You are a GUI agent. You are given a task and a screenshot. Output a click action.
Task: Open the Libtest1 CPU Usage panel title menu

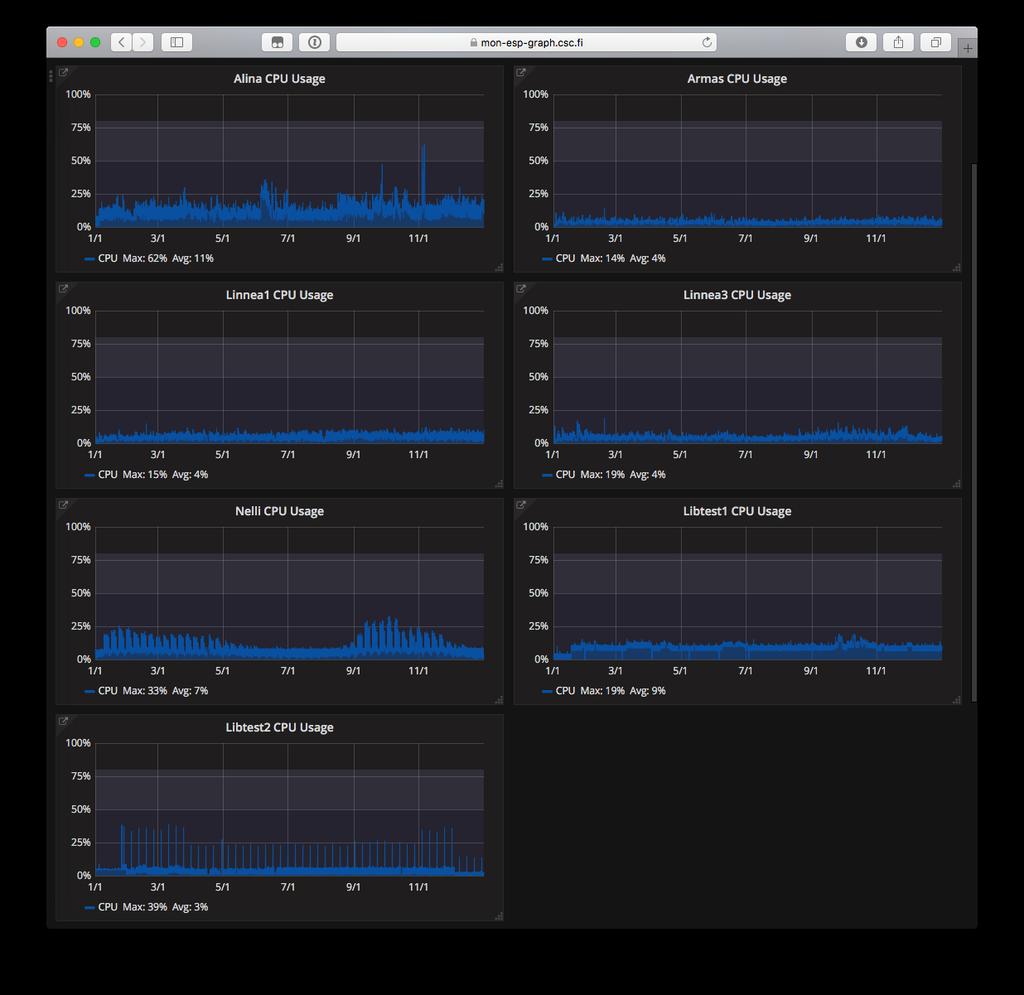(737, 511)
